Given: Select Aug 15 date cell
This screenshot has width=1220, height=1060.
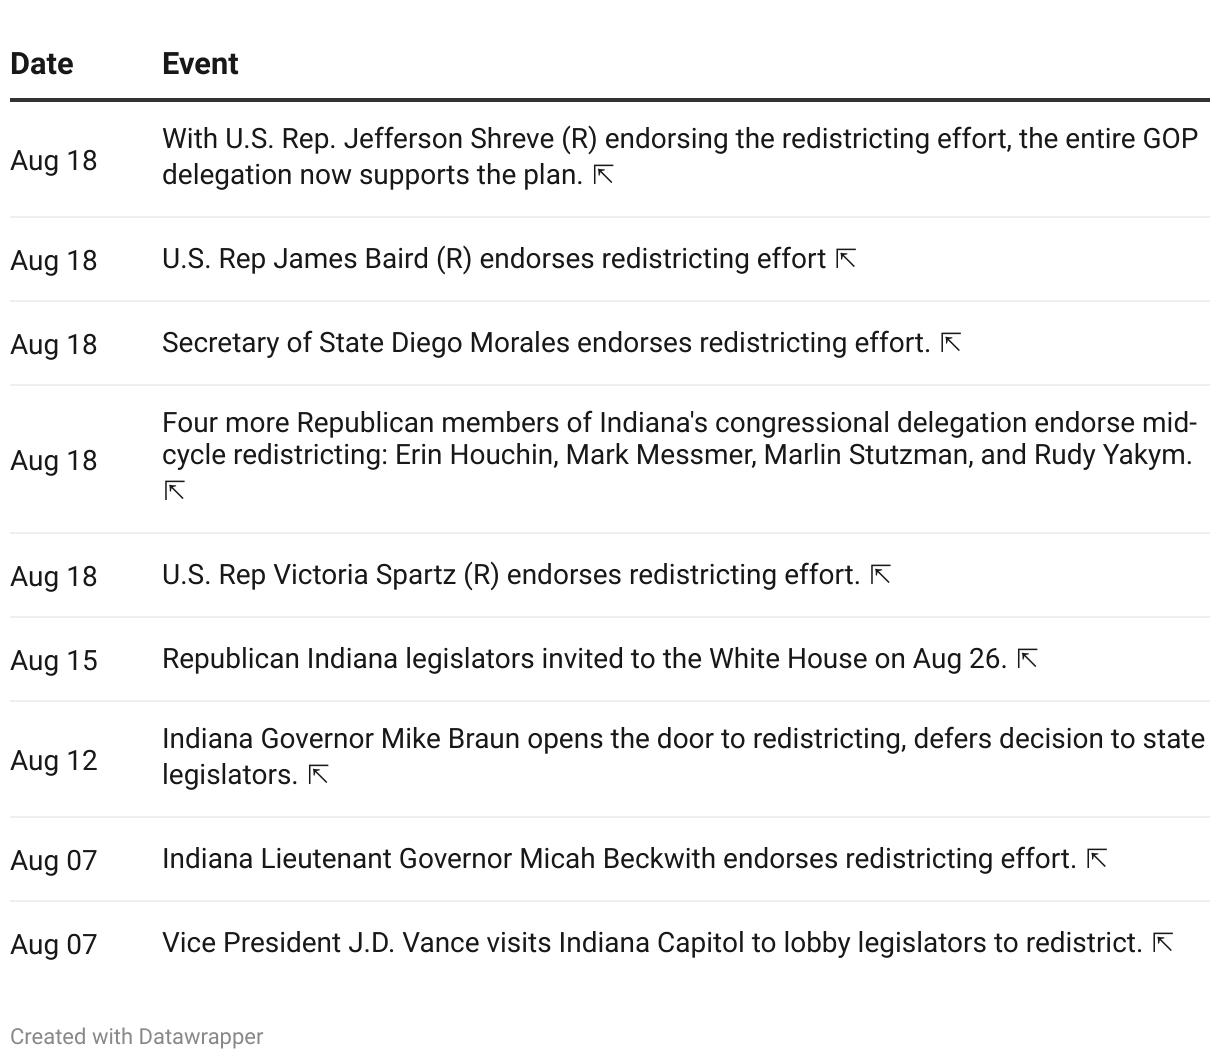Looking at the screenshot, I should (x=54, y=660).
